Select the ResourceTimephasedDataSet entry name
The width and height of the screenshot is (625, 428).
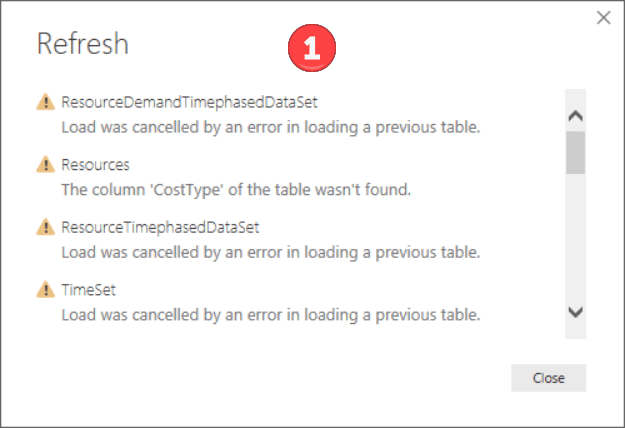160,228
